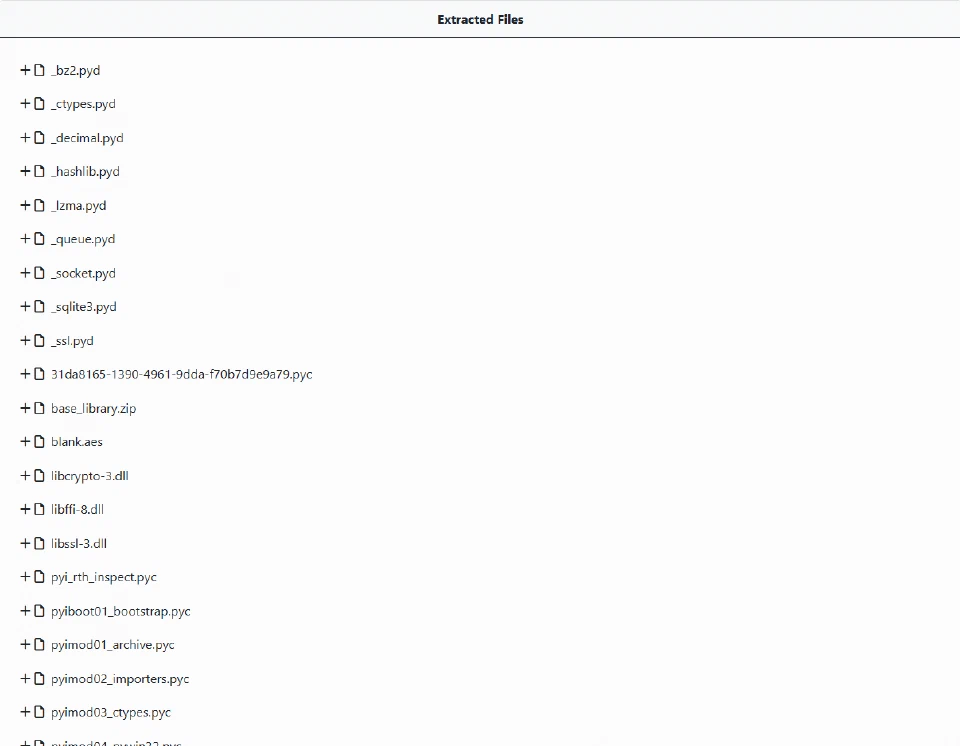Viewport: 960px width, 746px height.
Task: Click the file icon beside blank.aes
Action: (x=40, y=442)
